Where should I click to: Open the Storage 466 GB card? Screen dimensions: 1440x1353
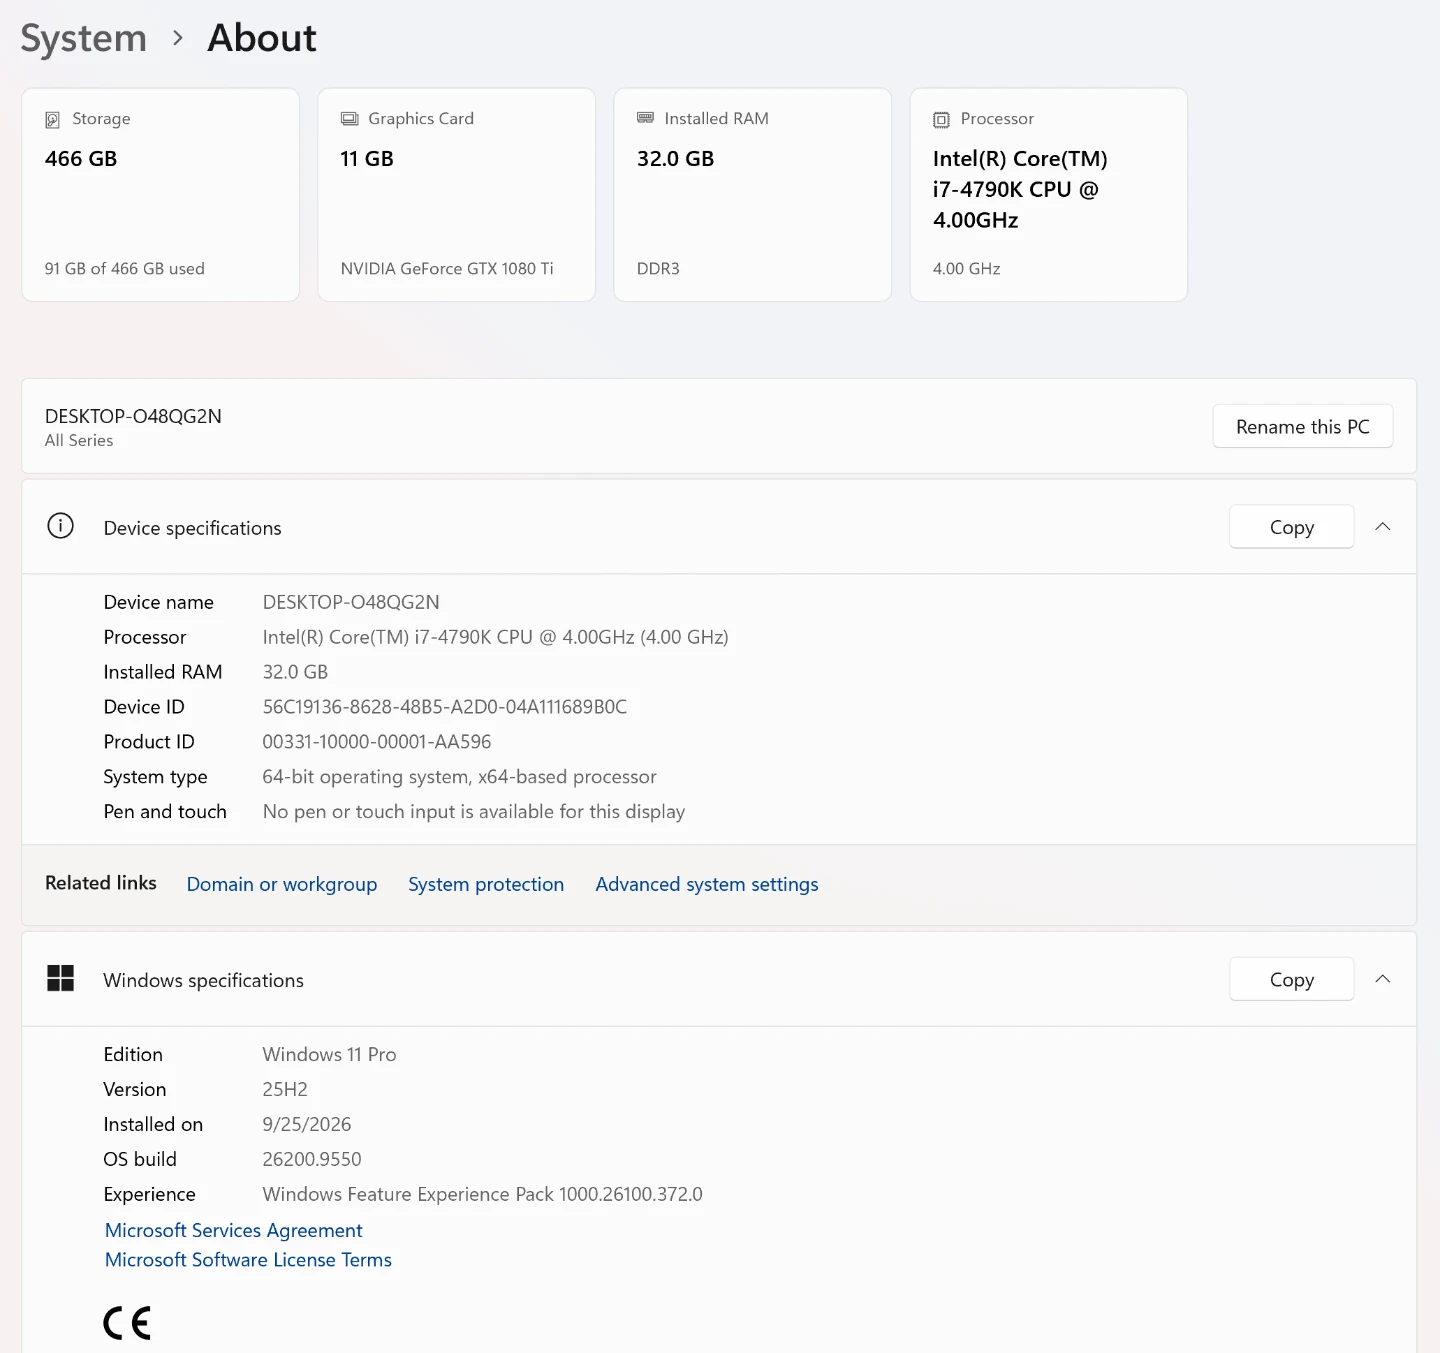pos(160,195)
